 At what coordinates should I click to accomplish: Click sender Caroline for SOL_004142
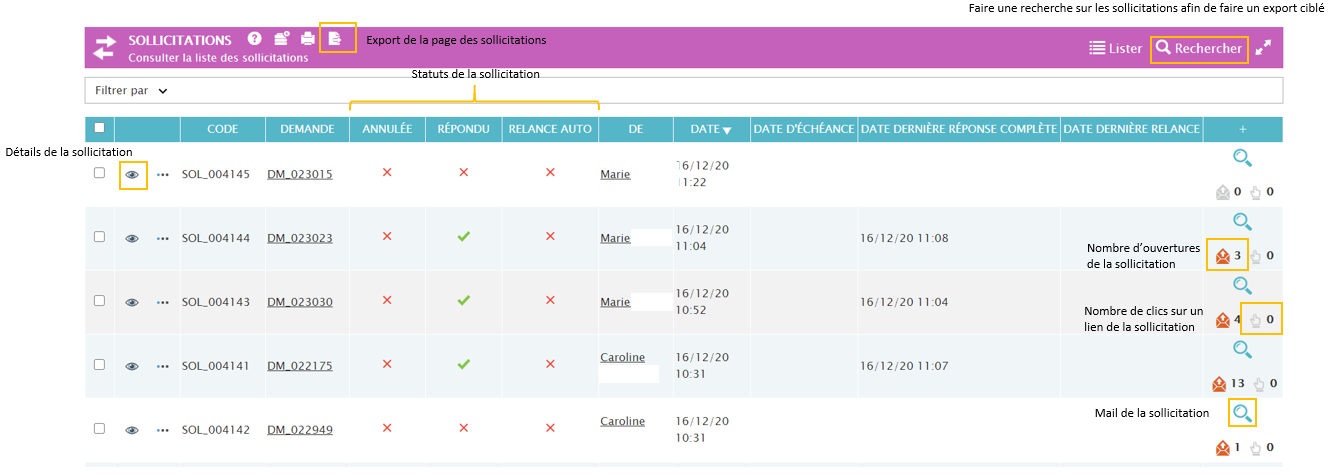pyautogui.click(x=622, y=421)
